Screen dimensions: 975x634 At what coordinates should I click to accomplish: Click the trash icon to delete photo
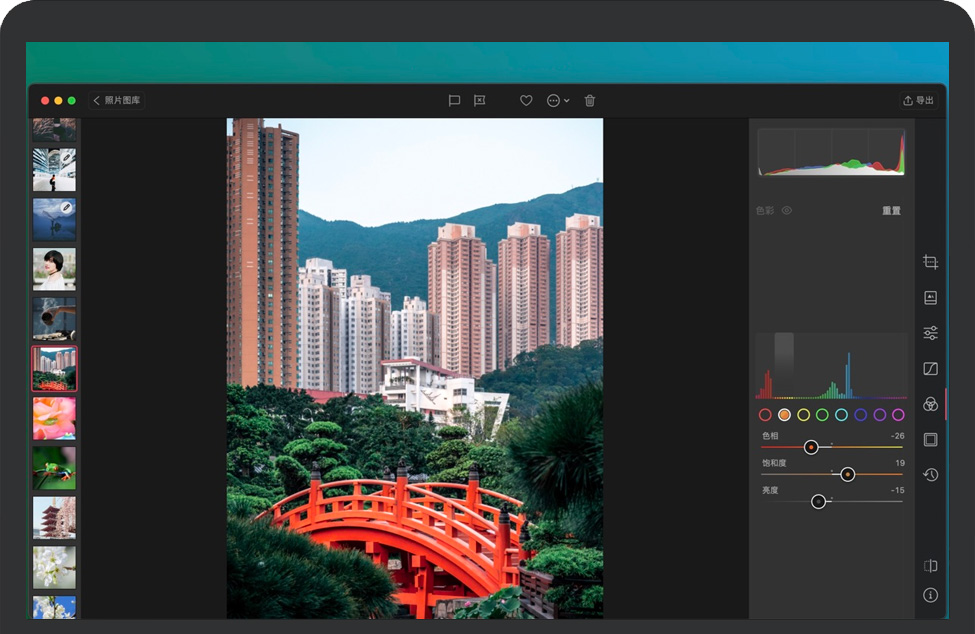coord(590,101)
